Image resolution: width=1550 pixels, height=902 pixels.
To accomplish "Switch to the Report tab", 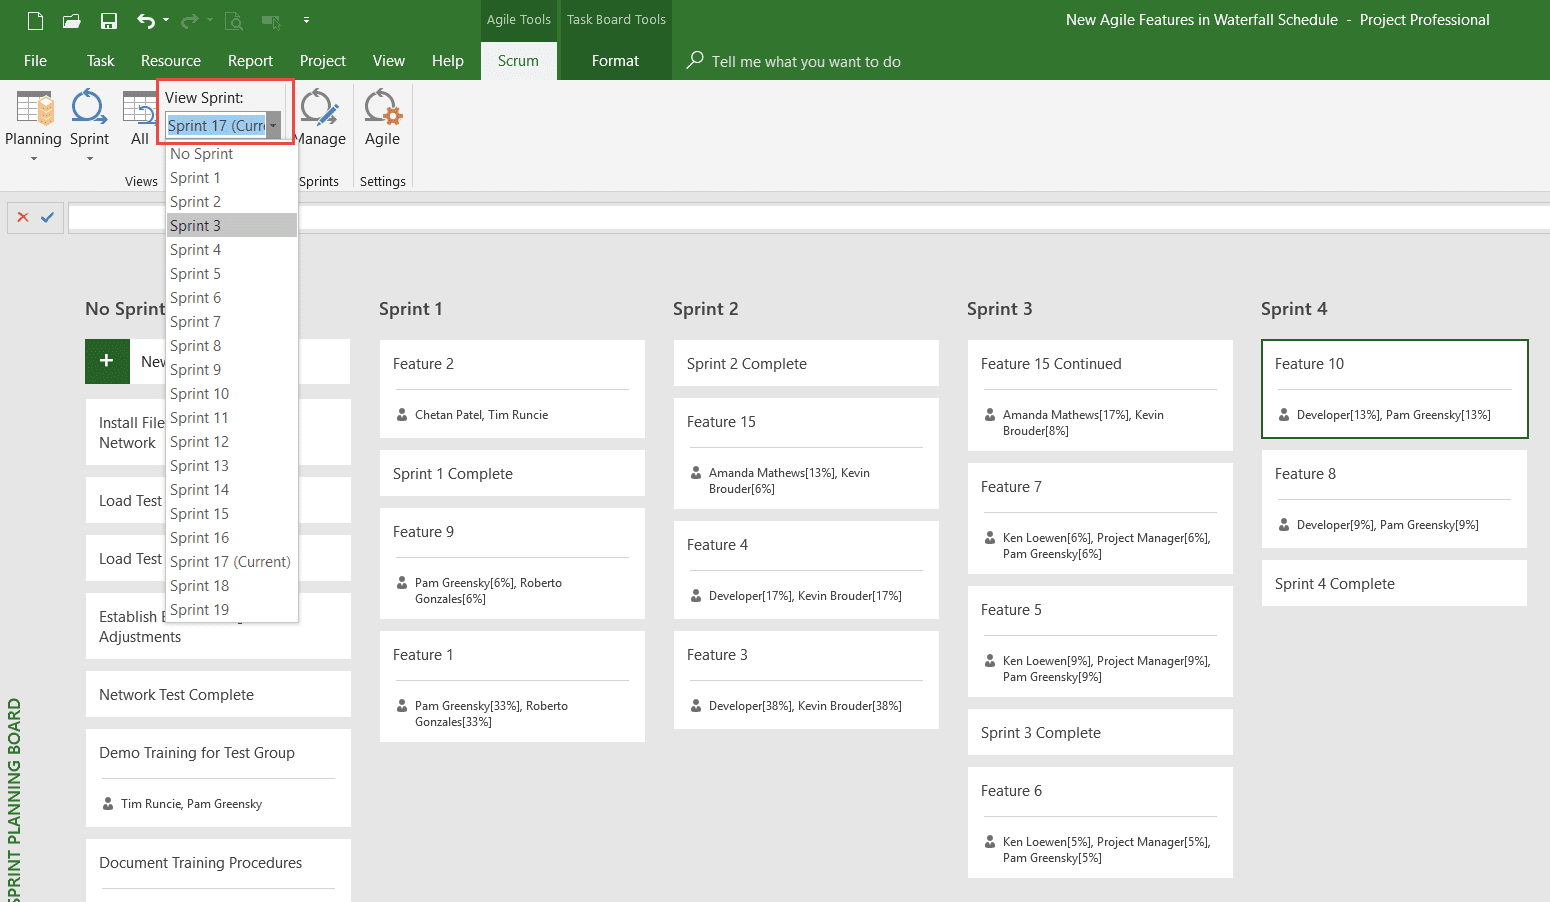I will click(250, 60).
